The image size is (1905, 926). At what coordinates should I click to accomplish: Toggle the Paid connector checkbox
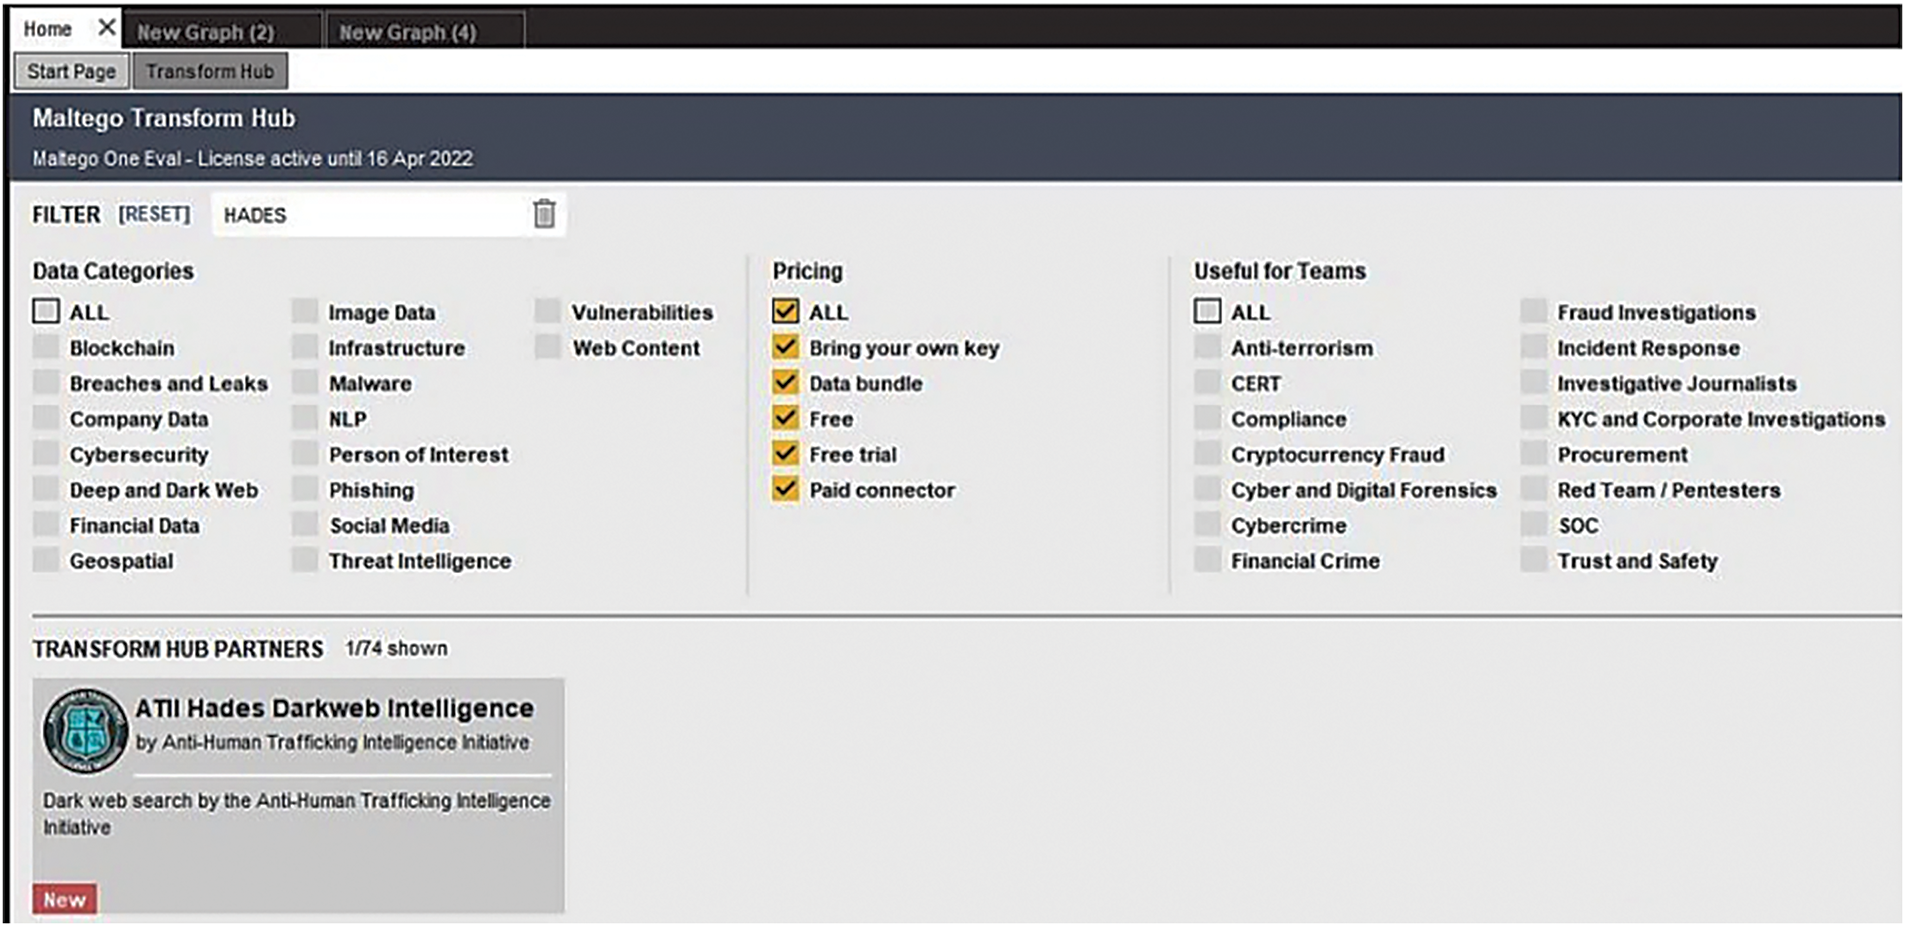tap(786, 489)
